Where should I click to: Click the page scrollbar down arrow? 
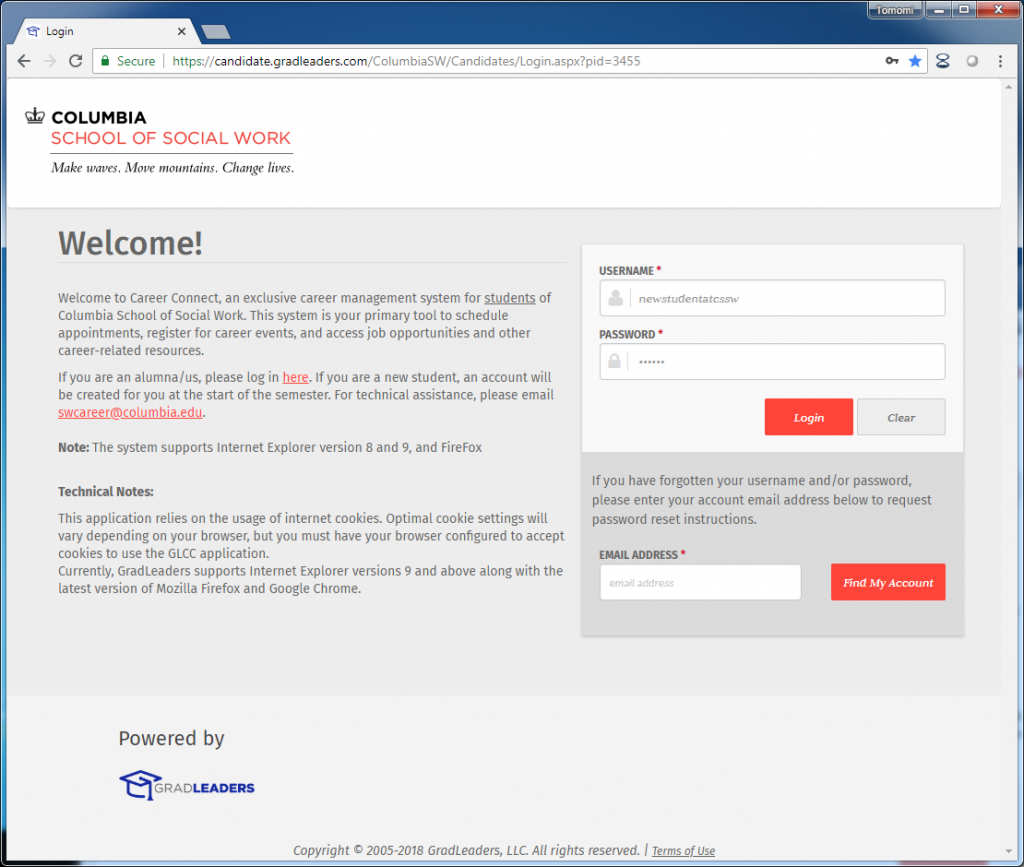1008,851
